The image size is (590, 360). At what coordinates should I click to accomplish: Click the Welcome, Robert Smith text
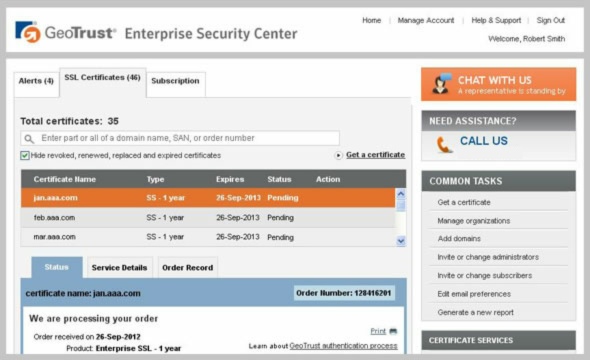coord(526,39)
